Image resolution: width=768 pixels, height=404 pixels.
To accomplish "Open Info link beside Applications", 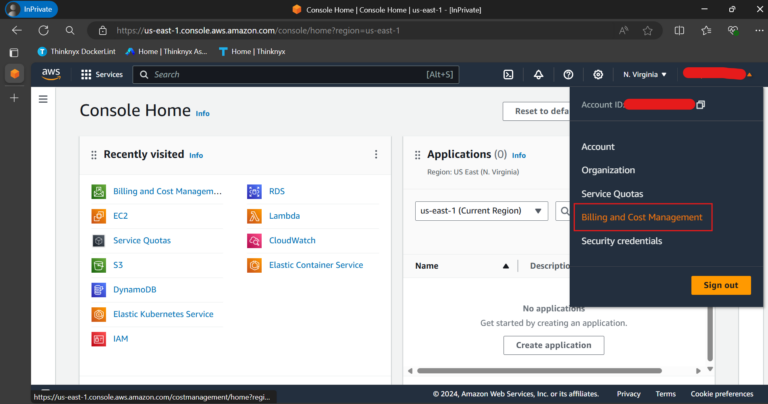I will 519,155.
